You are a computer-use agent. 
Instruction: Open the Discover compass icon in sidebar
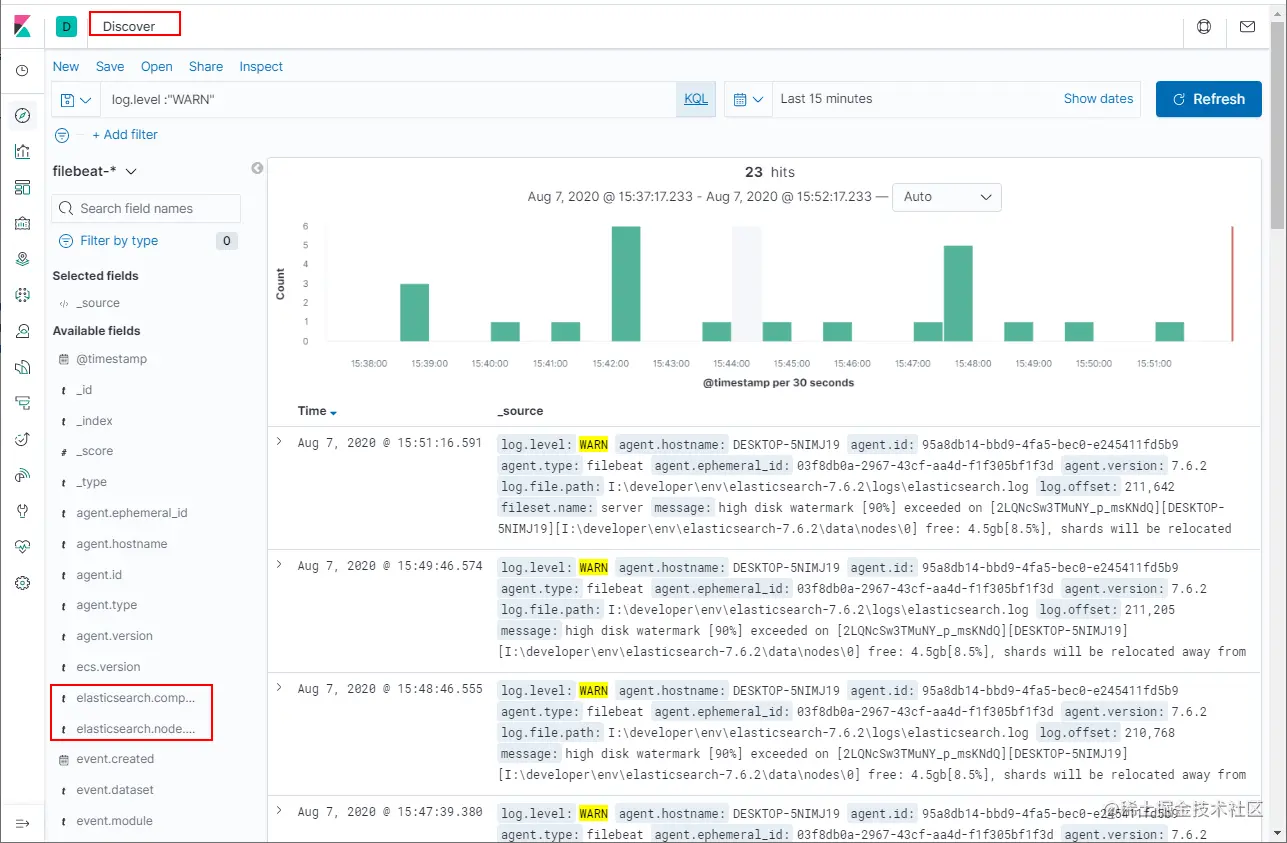pyautogui.click(x=22, y=115)
